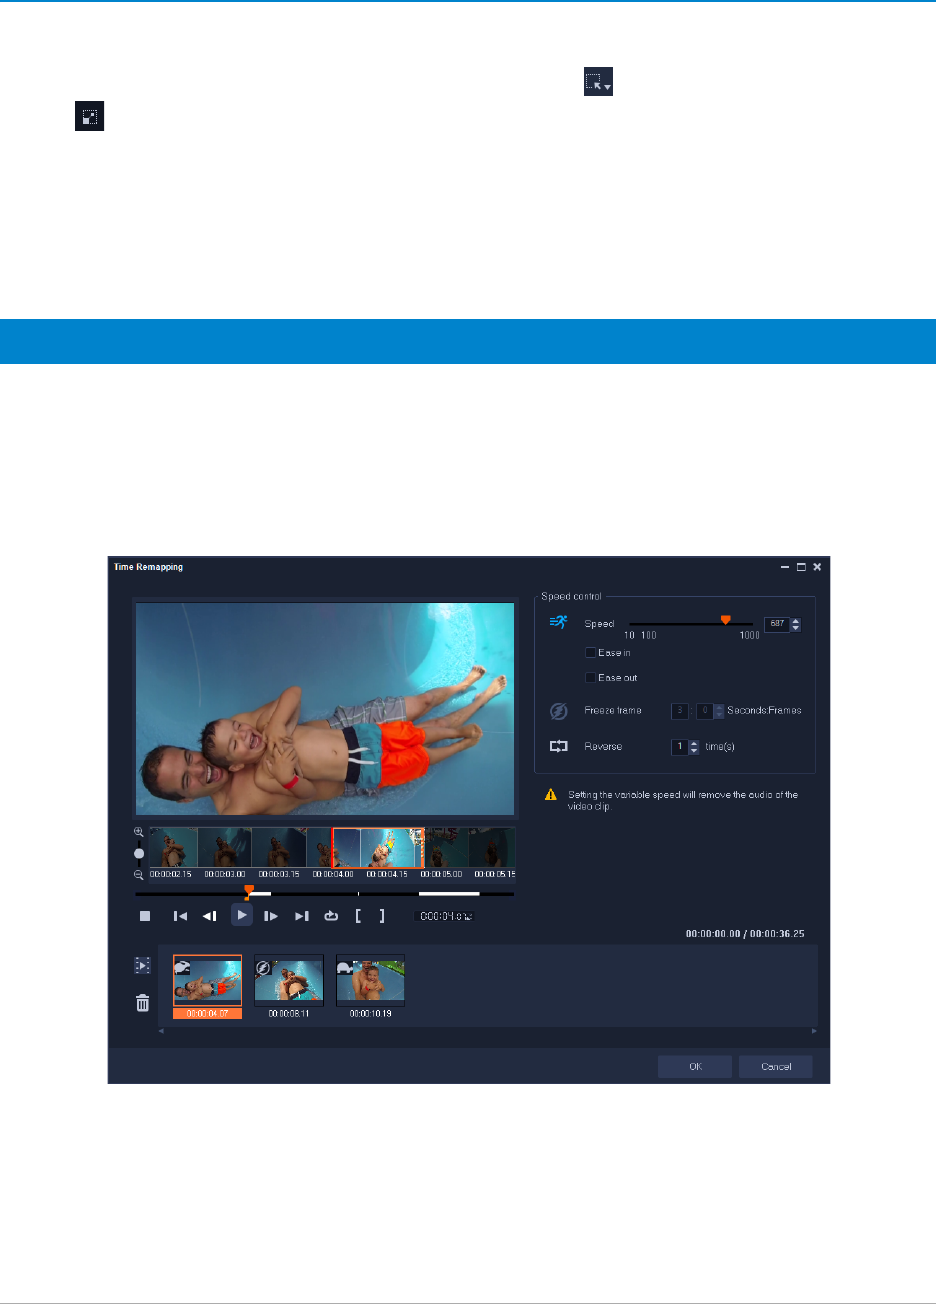
Task: Click the frame labeled 00:00:02.15
Action: 174,847
